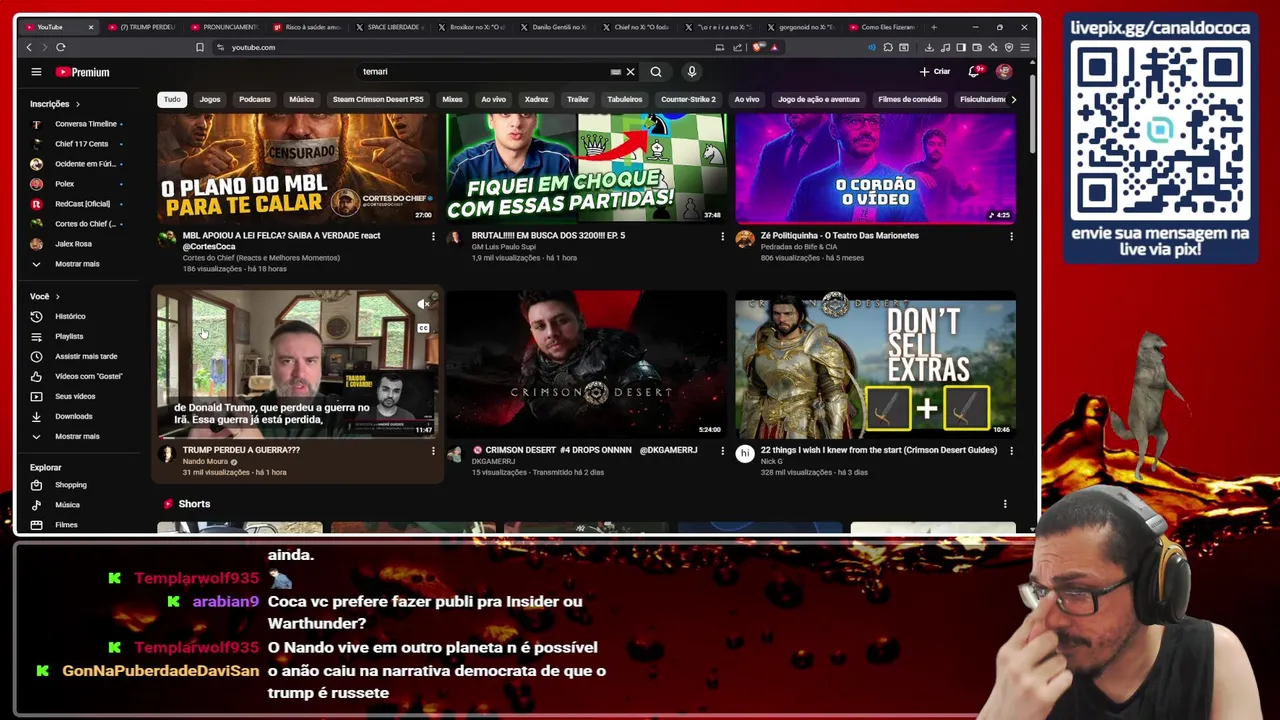Open options for TRUMP PERDEU A GUERRA video
1280x720 pixels.
pos(433,451)
